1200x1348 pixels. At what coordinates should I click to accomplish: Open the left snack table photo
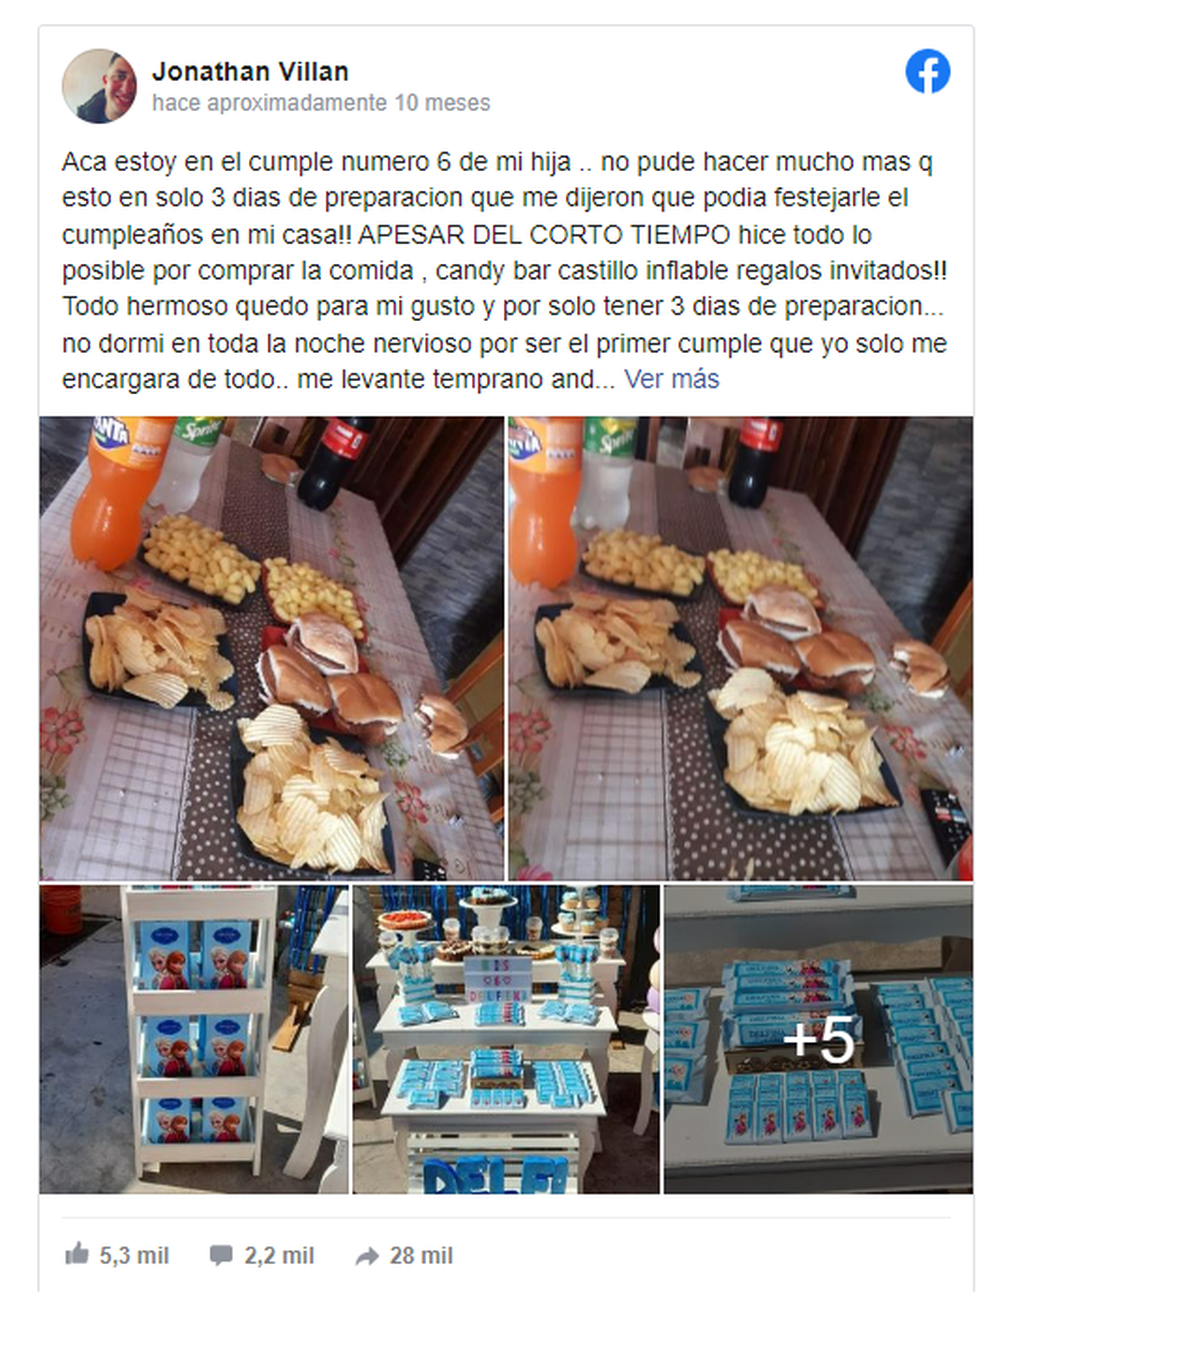pos(271,648)
